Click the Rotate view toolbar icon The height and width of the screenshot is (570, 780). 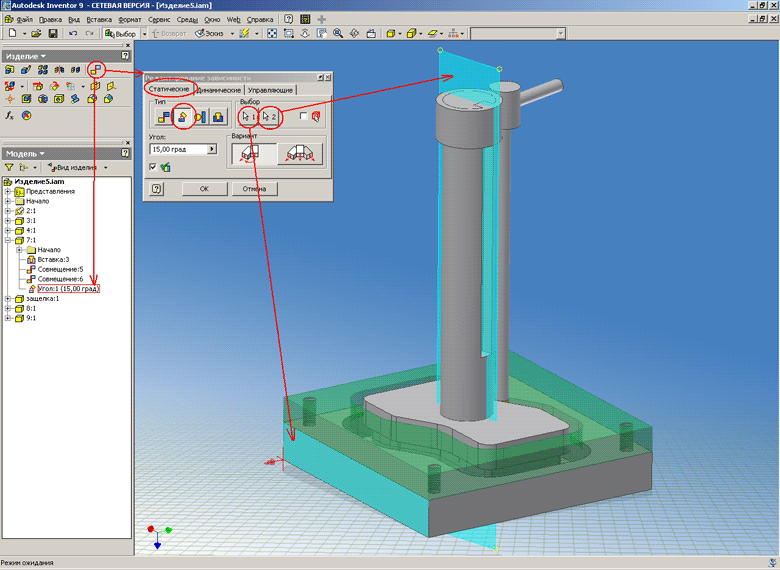[x=354, y=33]
